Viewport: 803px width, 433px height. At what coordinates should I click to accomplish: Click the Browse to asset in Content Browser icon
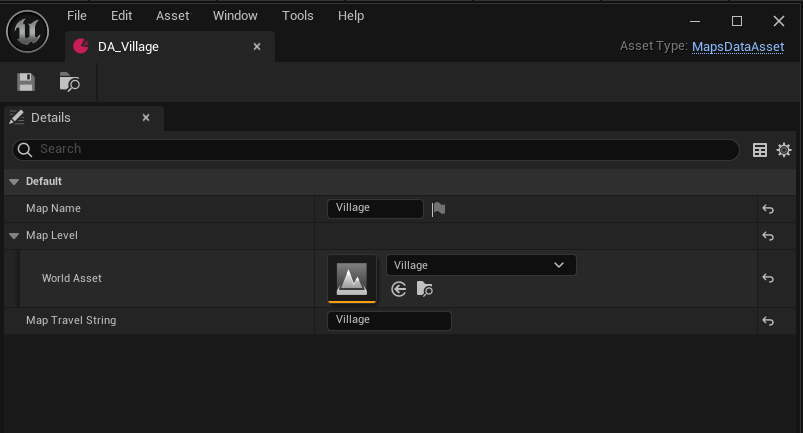tap(69, 83)
